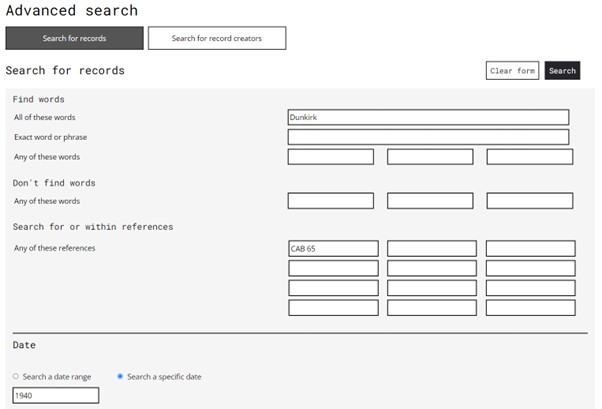Click the reference field containing CAB 65
This screenshot has width=602, height=409.
click(x=333, y=248)
